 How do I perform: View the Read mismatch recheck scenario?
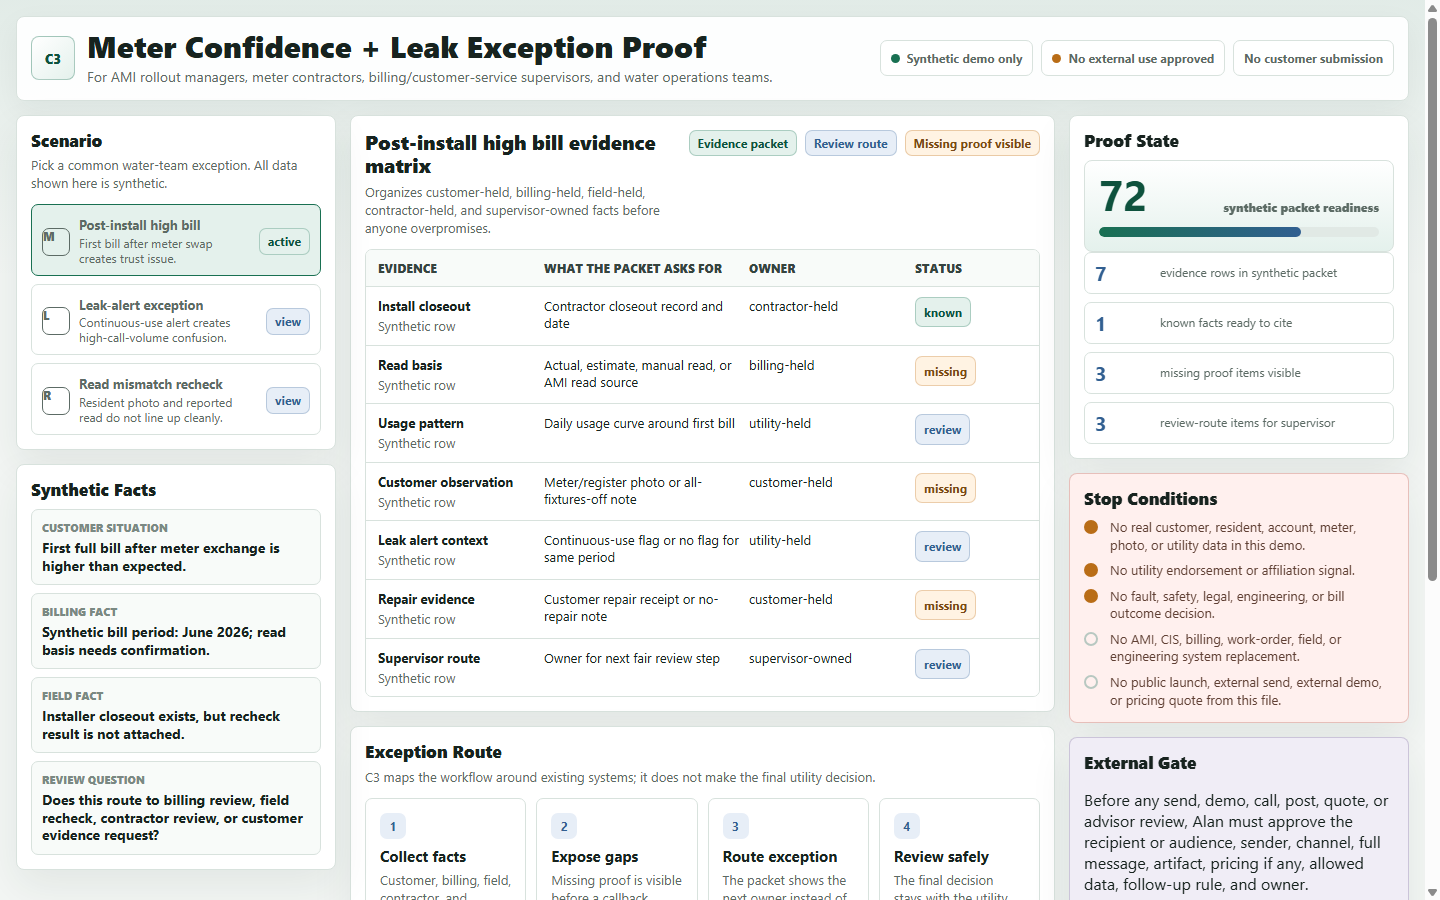pyautogui.click(x=288, y=401)
